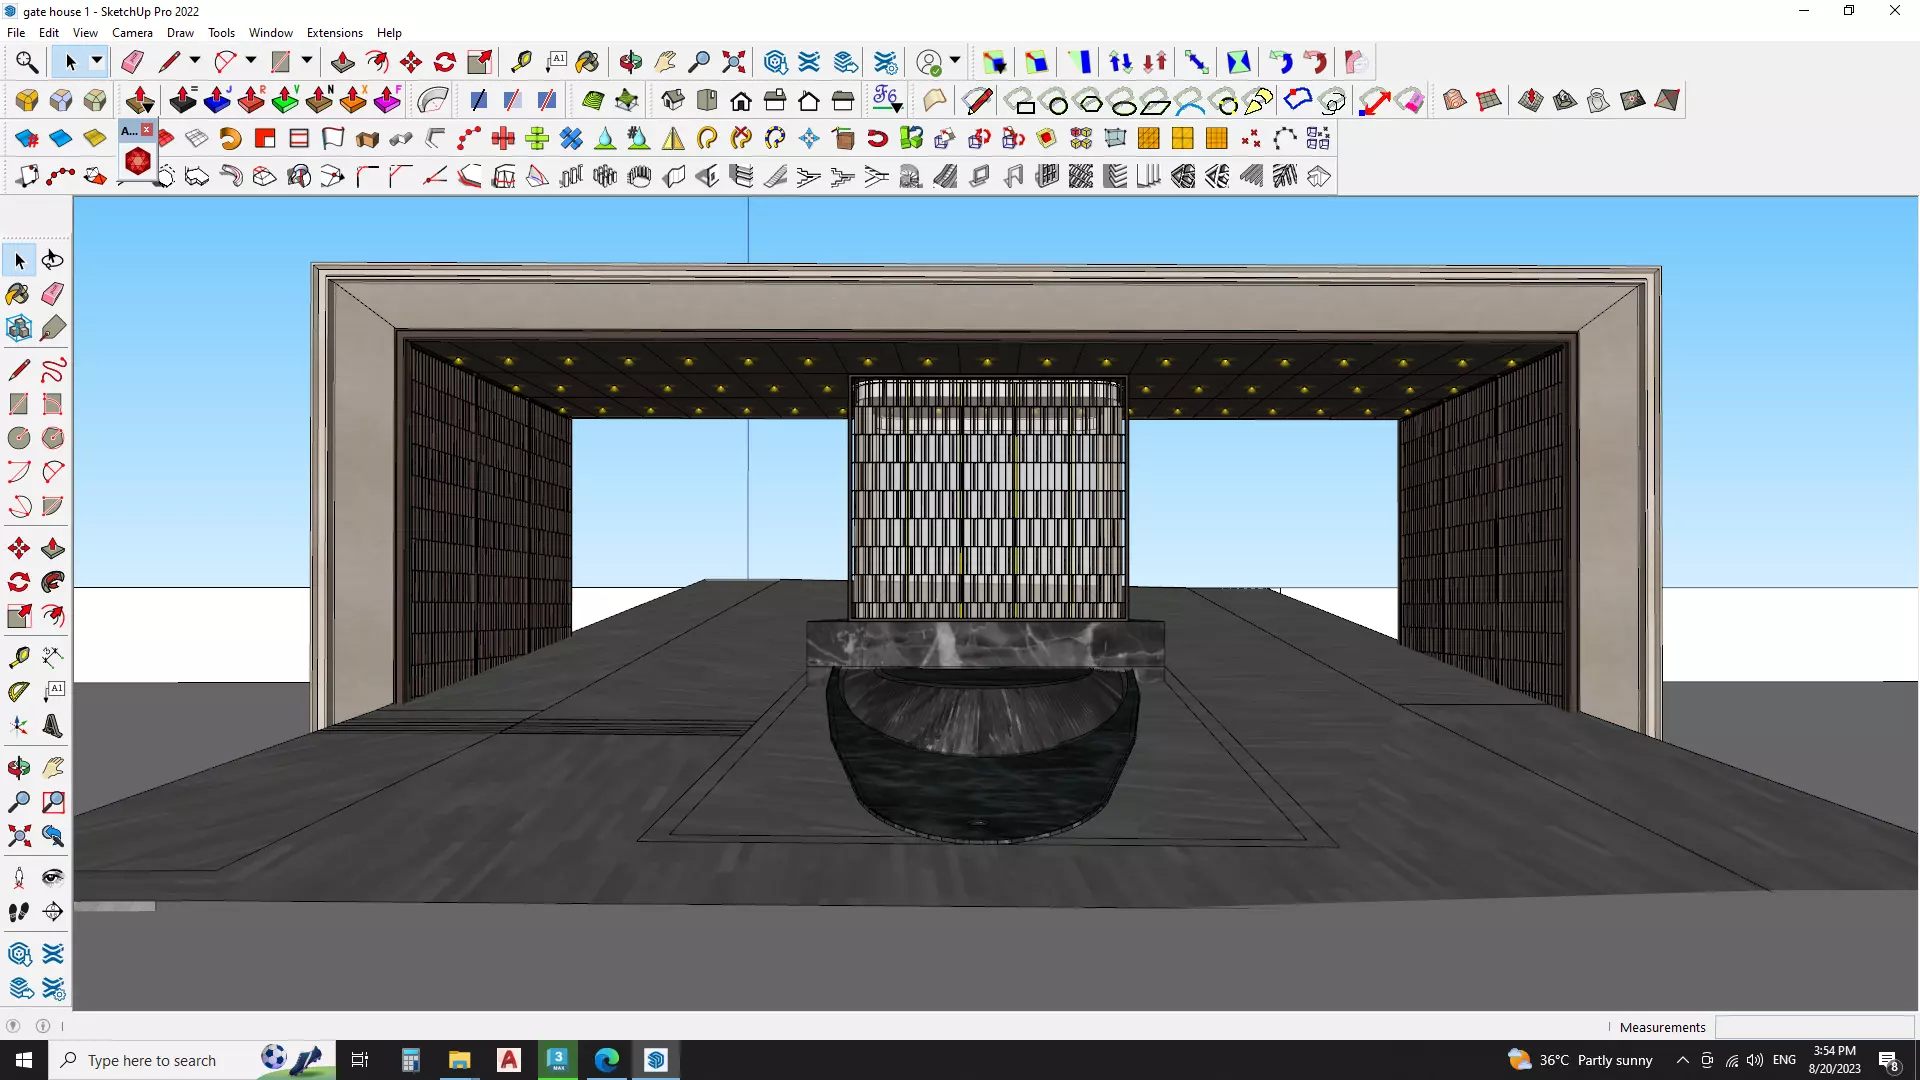The height and width of the screenshot is (1080, 1920).
Task: Choose the Walk tool footprints icon
Action: coord(19,911)
